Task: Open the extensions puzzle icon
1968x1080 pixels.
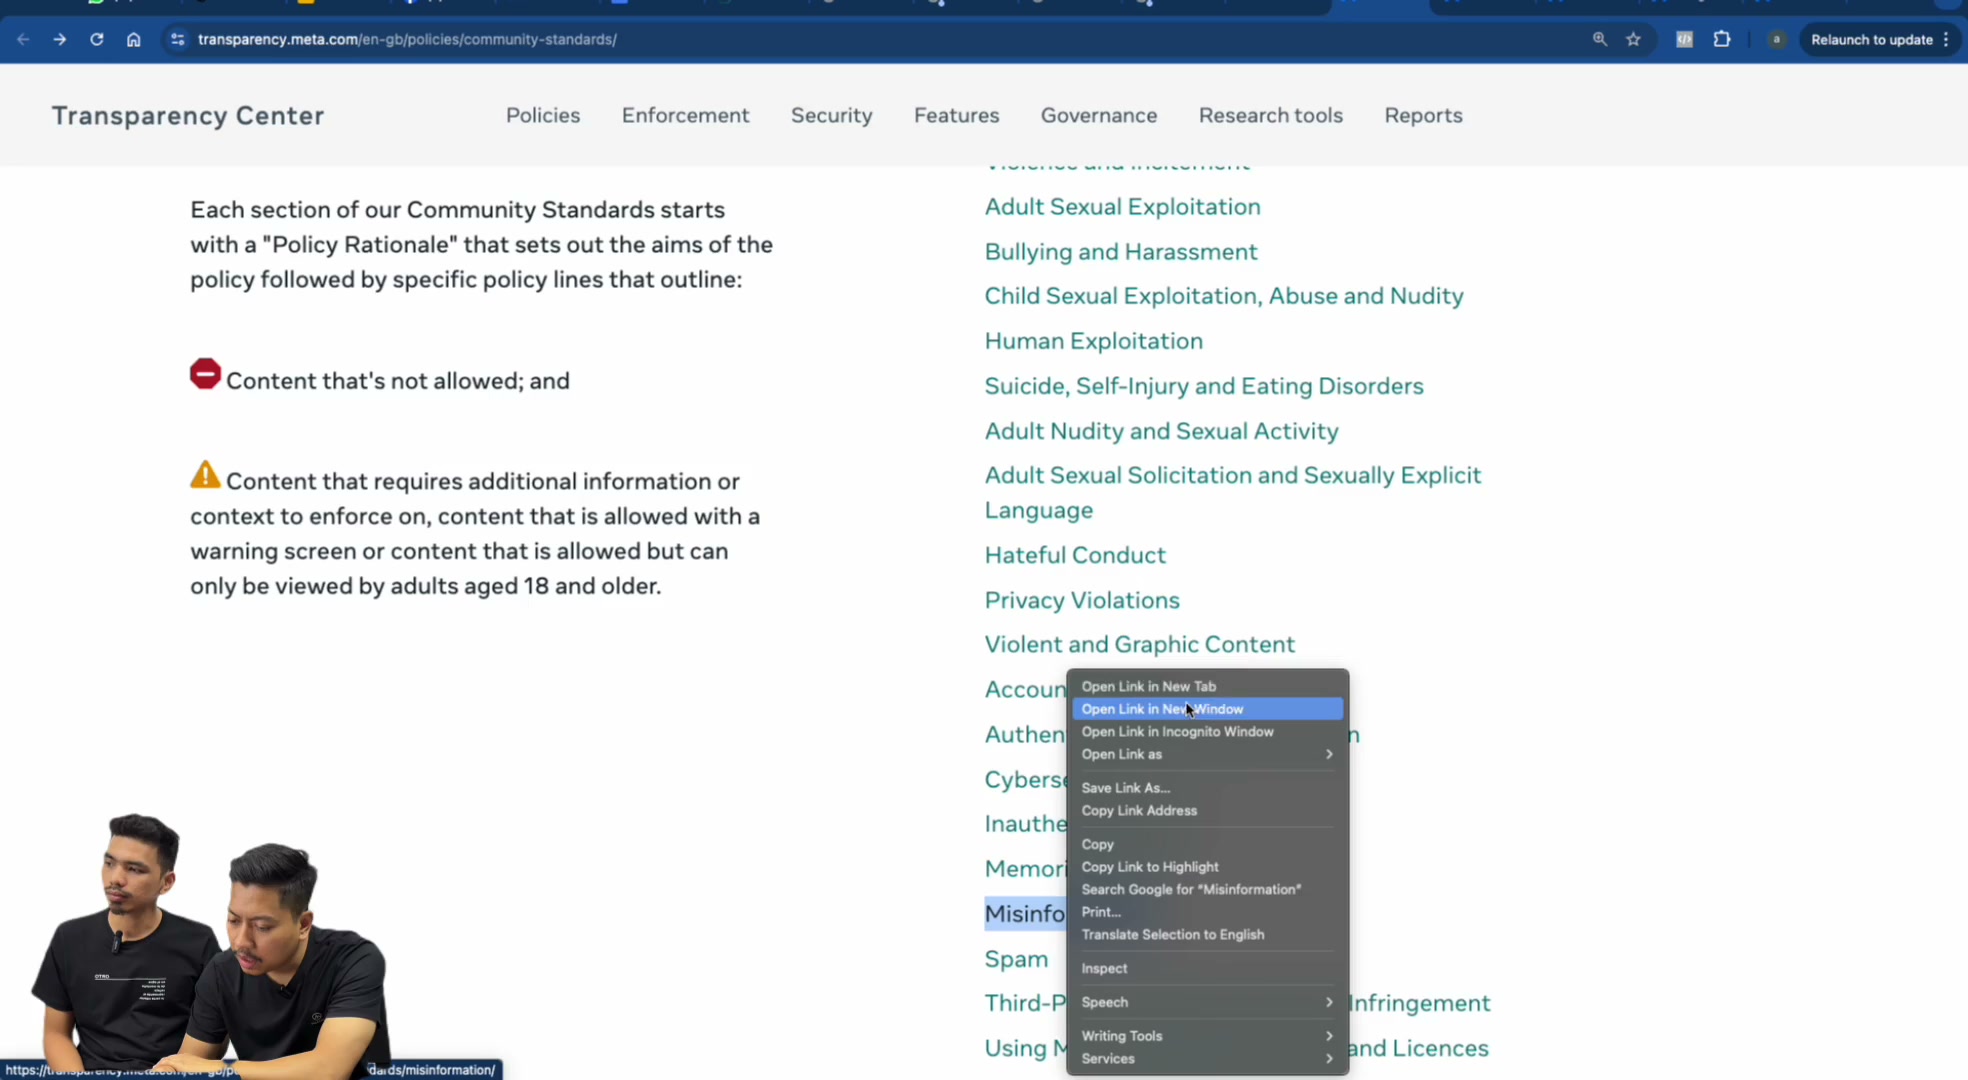Action: coord(1722,39)
